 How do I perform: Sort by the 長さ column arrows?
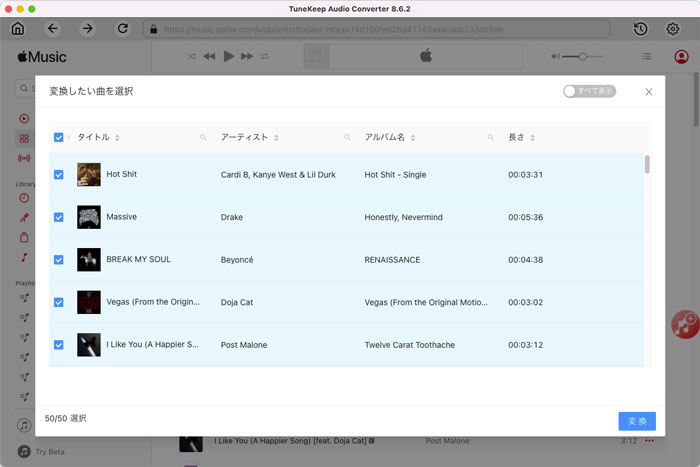click(x=532, y=138)
